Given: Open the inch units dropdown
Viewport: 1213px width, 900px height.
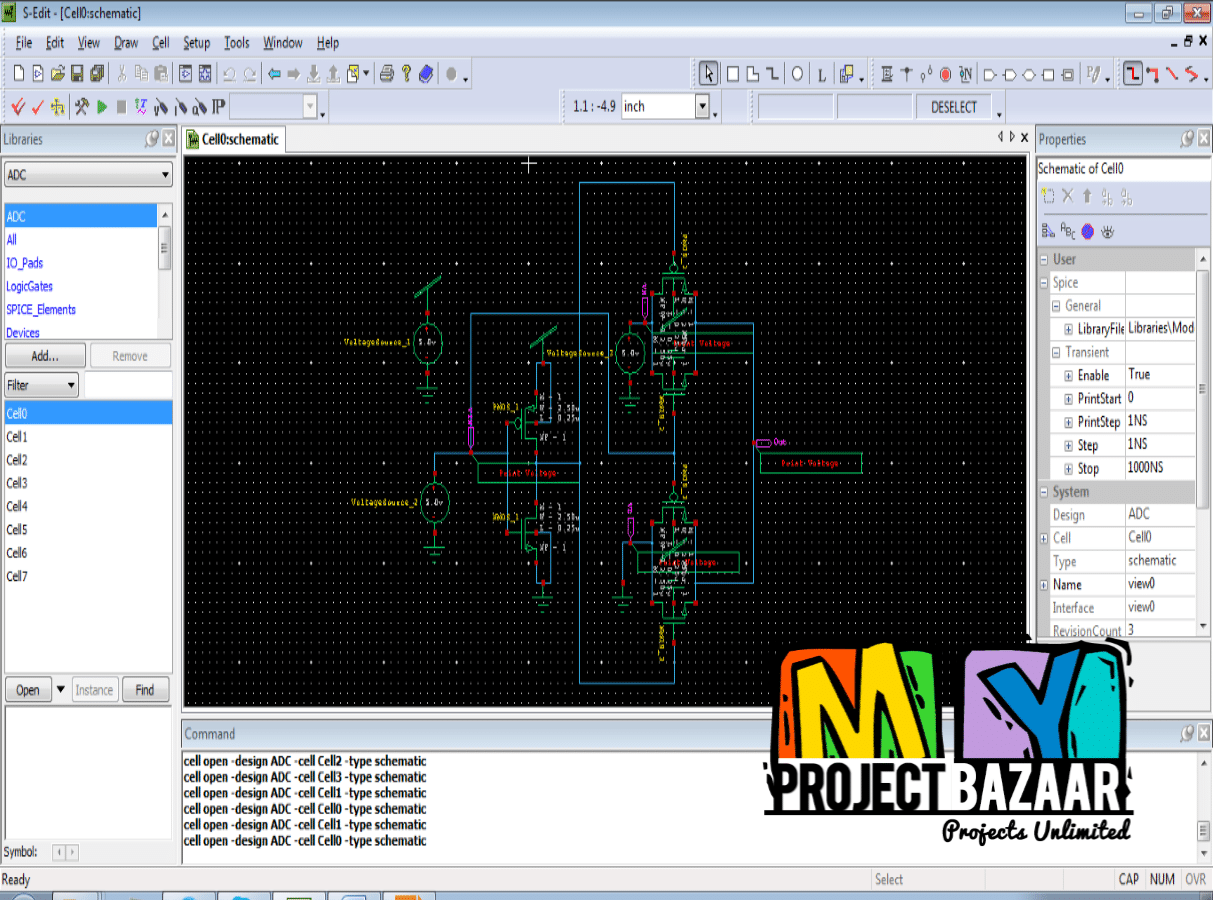Looking at the screenshot, I should [x=702, y=106].
